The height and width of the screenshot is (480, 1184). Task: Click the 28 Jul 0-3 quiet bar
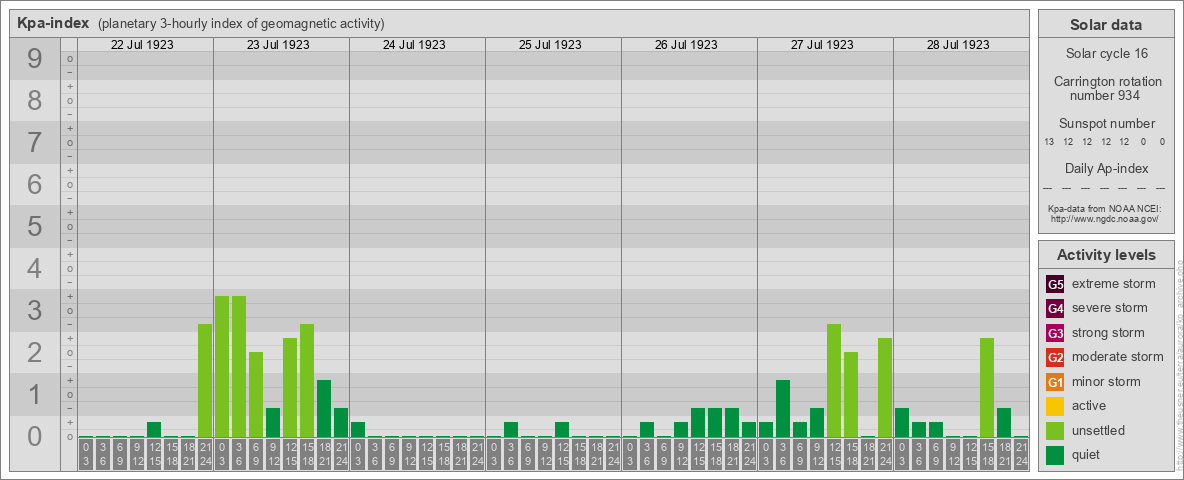click(902, 423)
